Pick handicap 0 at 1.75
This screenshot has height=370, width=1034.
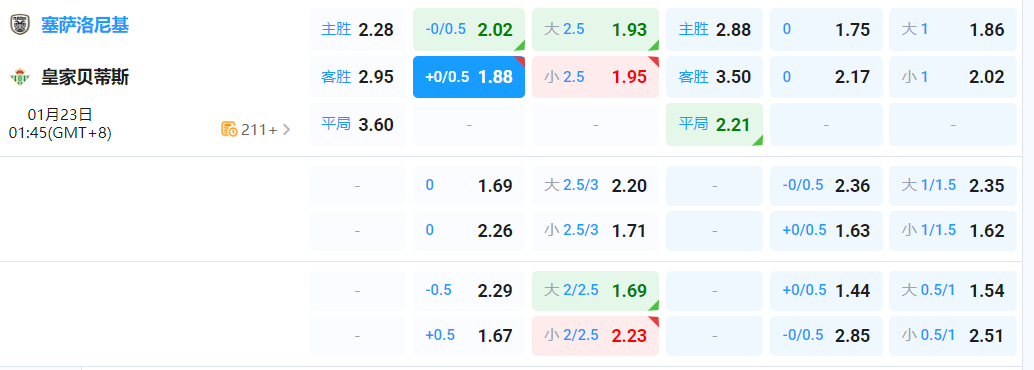pyautogui.click(x=826, y=29)
